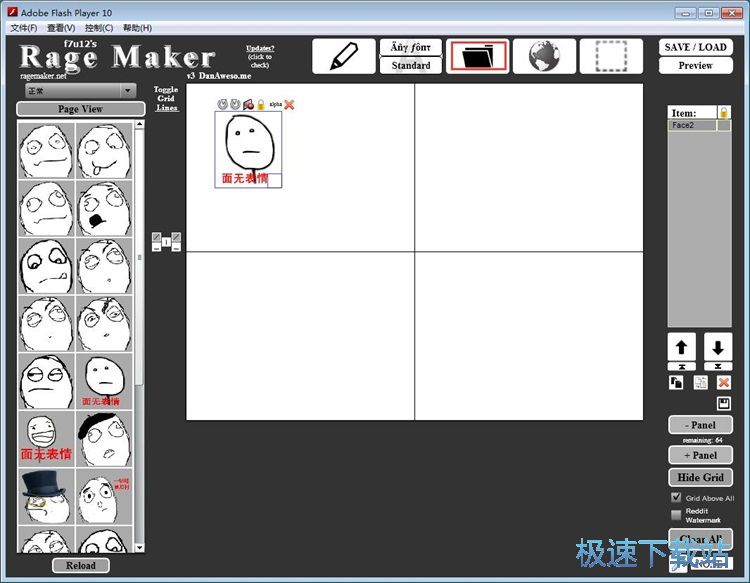Image resolution: width=750 pixels, height=583 pixels.
Task: Pick the top hat monocle face
Action: tap(46, 496)
